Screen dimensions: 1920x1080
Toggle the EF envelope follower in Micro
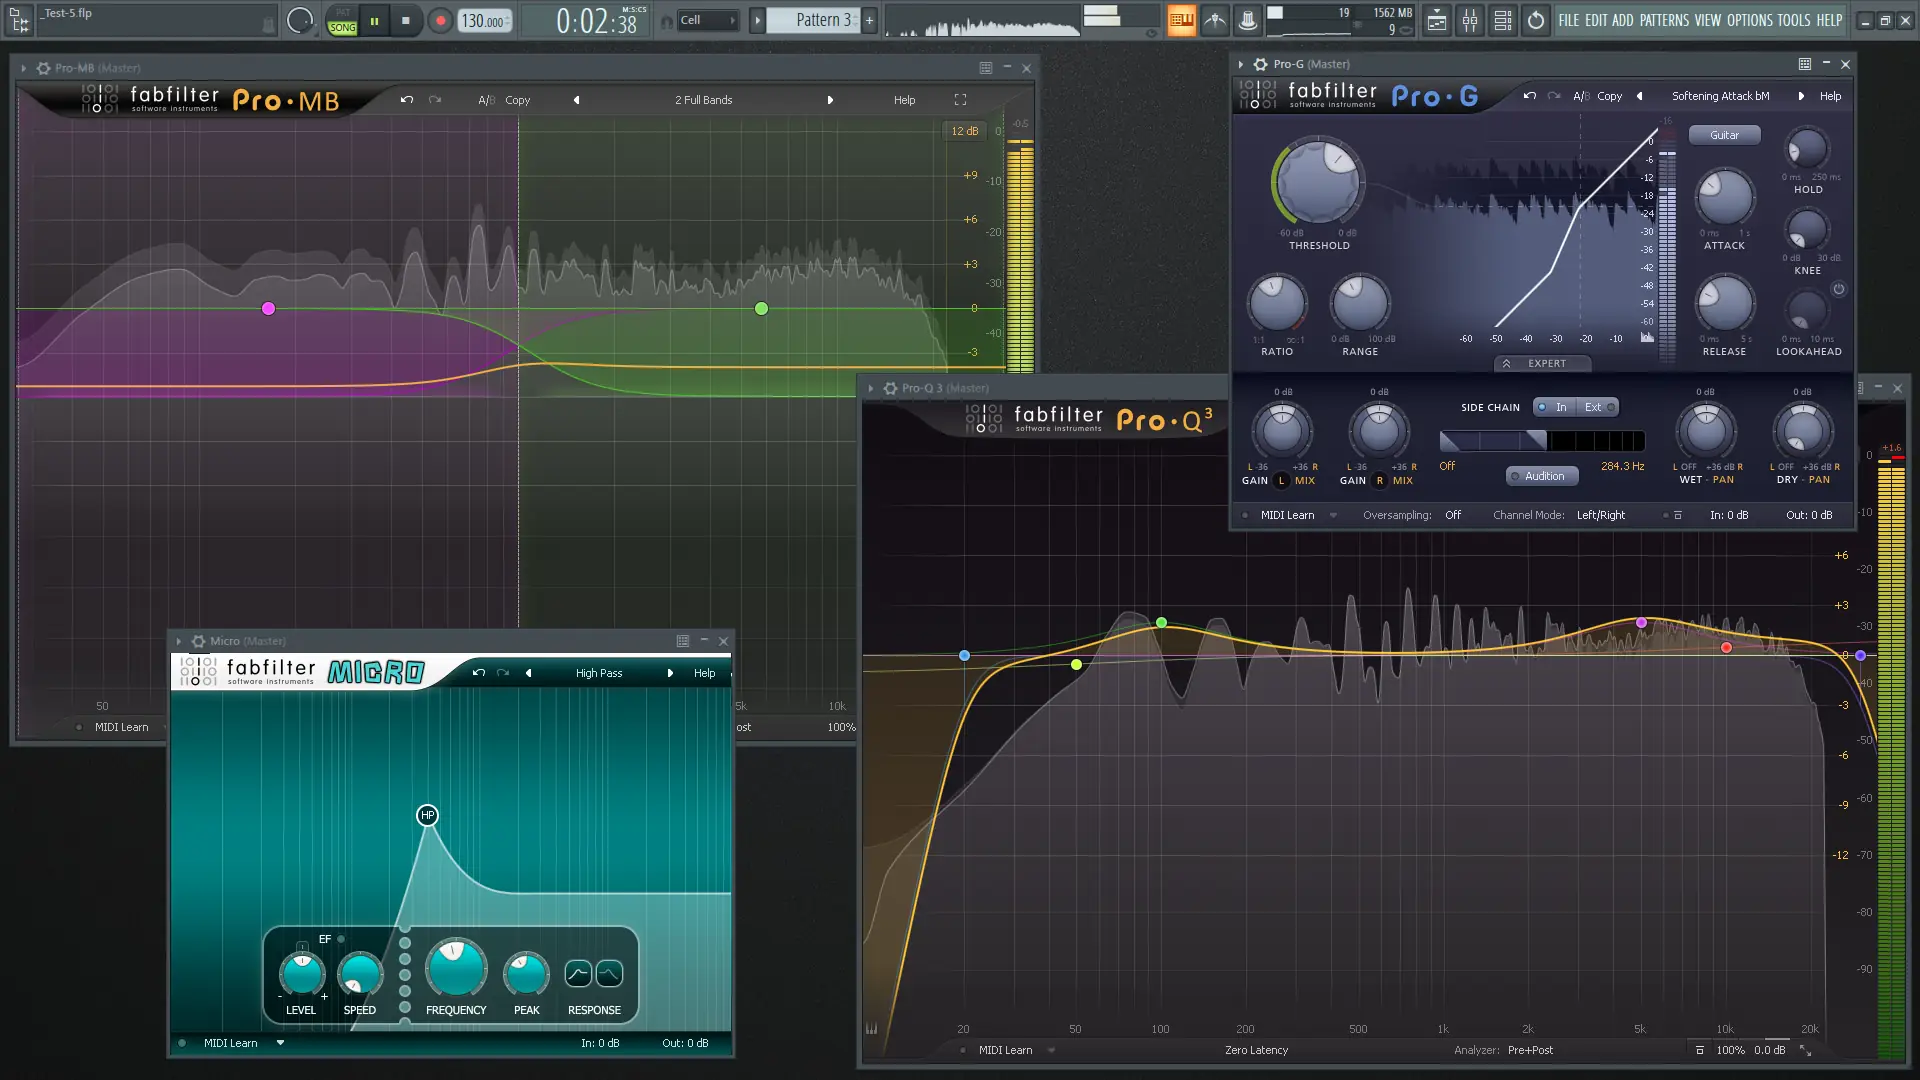pos(341,939)
